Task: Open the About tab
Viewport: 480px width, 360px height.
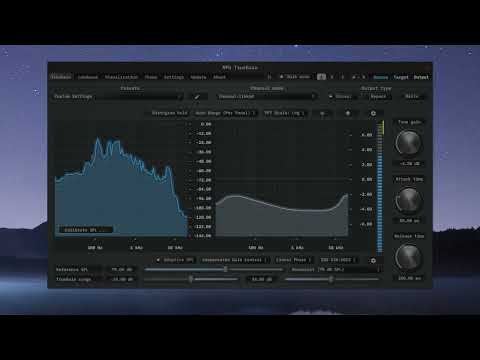Action: [219, 77]
